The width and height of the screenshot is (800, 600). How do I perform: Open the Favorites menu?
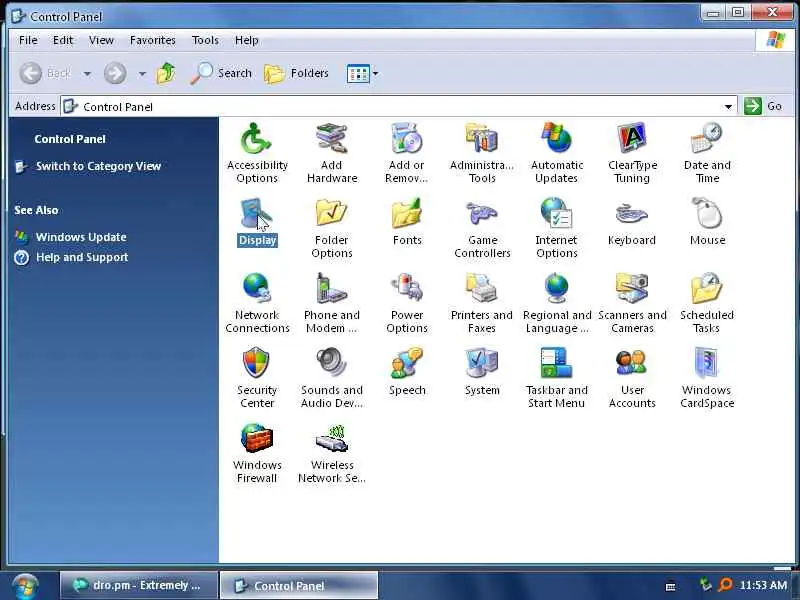pos(153,40)
